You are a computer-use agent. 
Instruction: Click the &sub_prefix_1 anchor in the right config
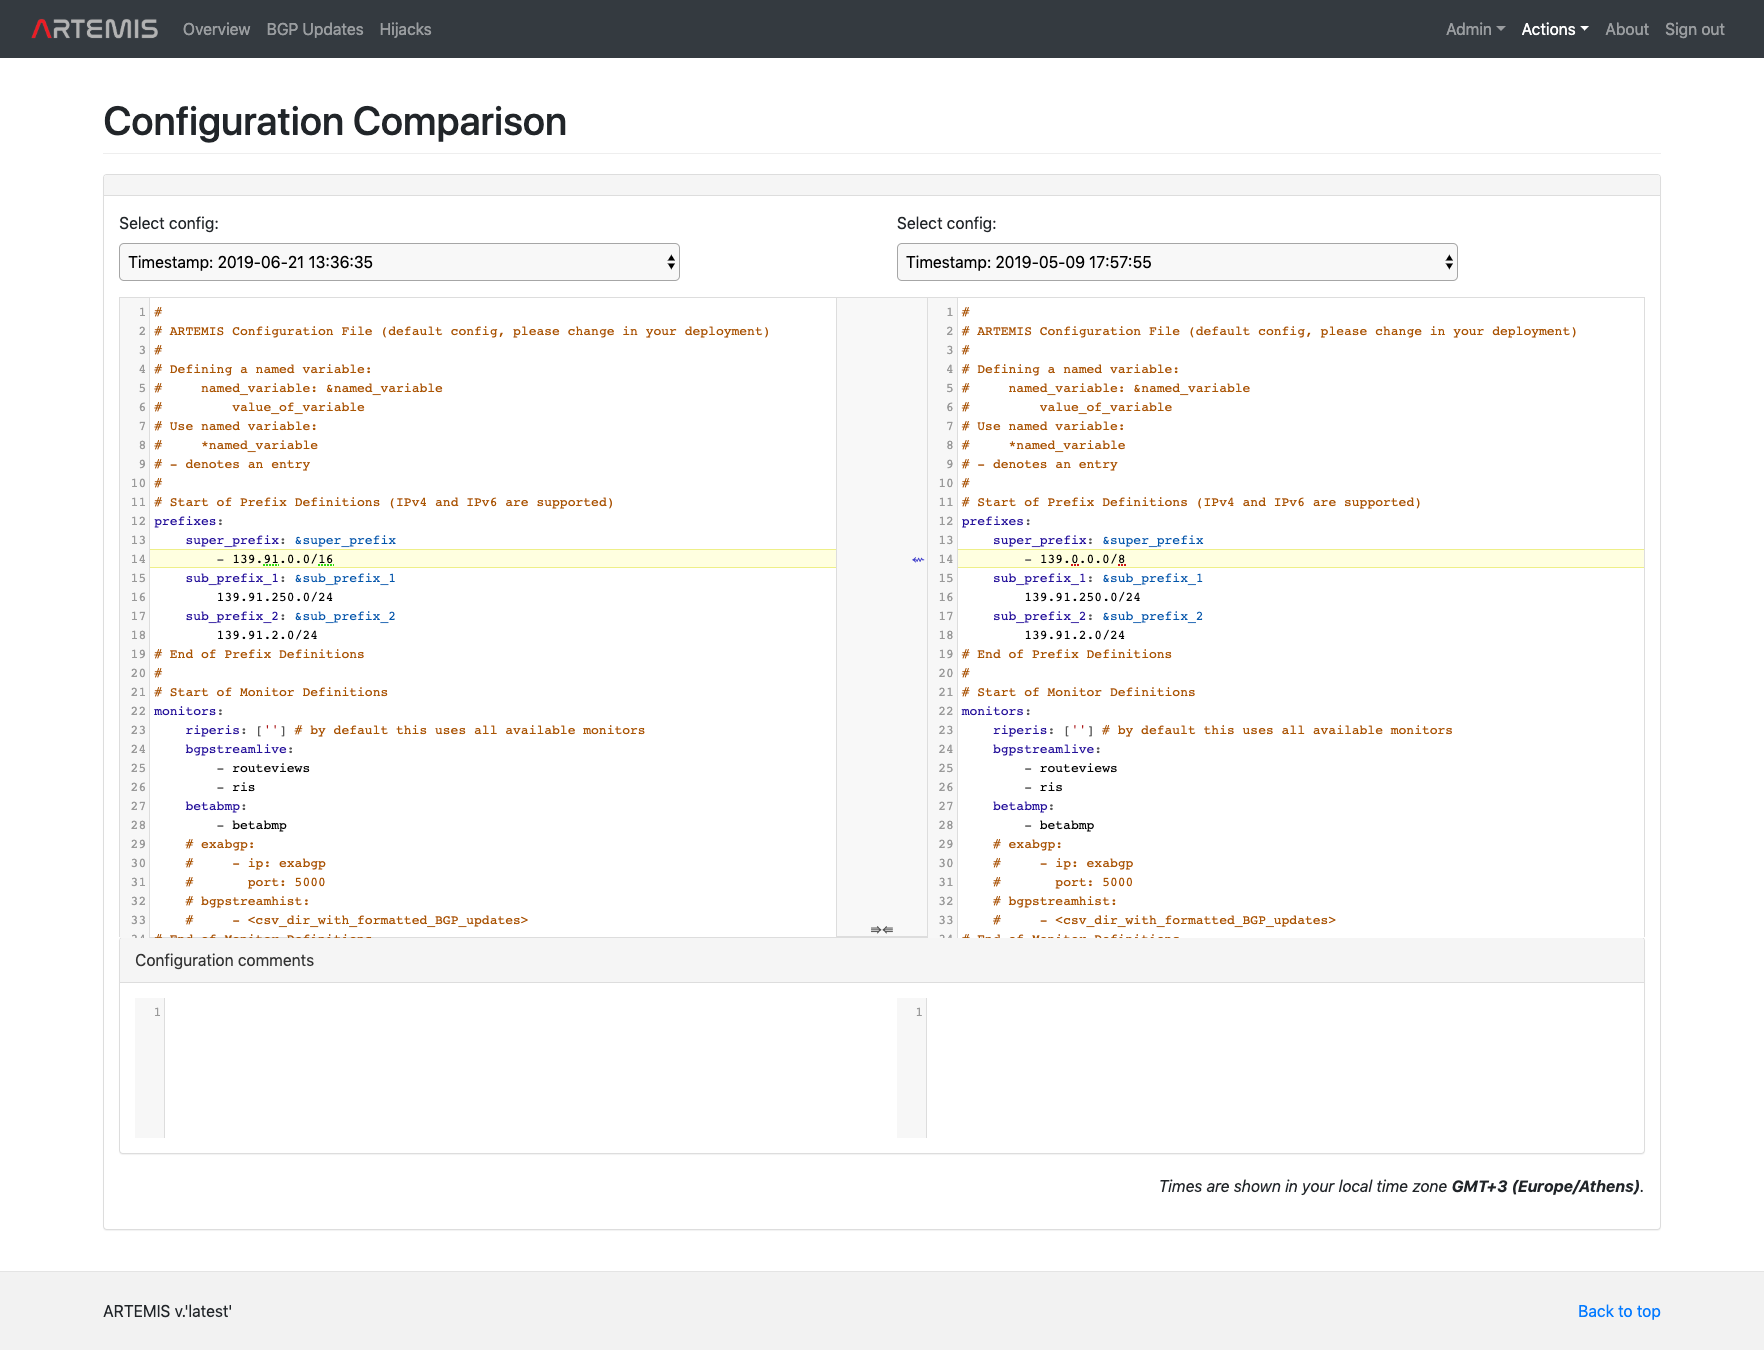point(1153,578)
